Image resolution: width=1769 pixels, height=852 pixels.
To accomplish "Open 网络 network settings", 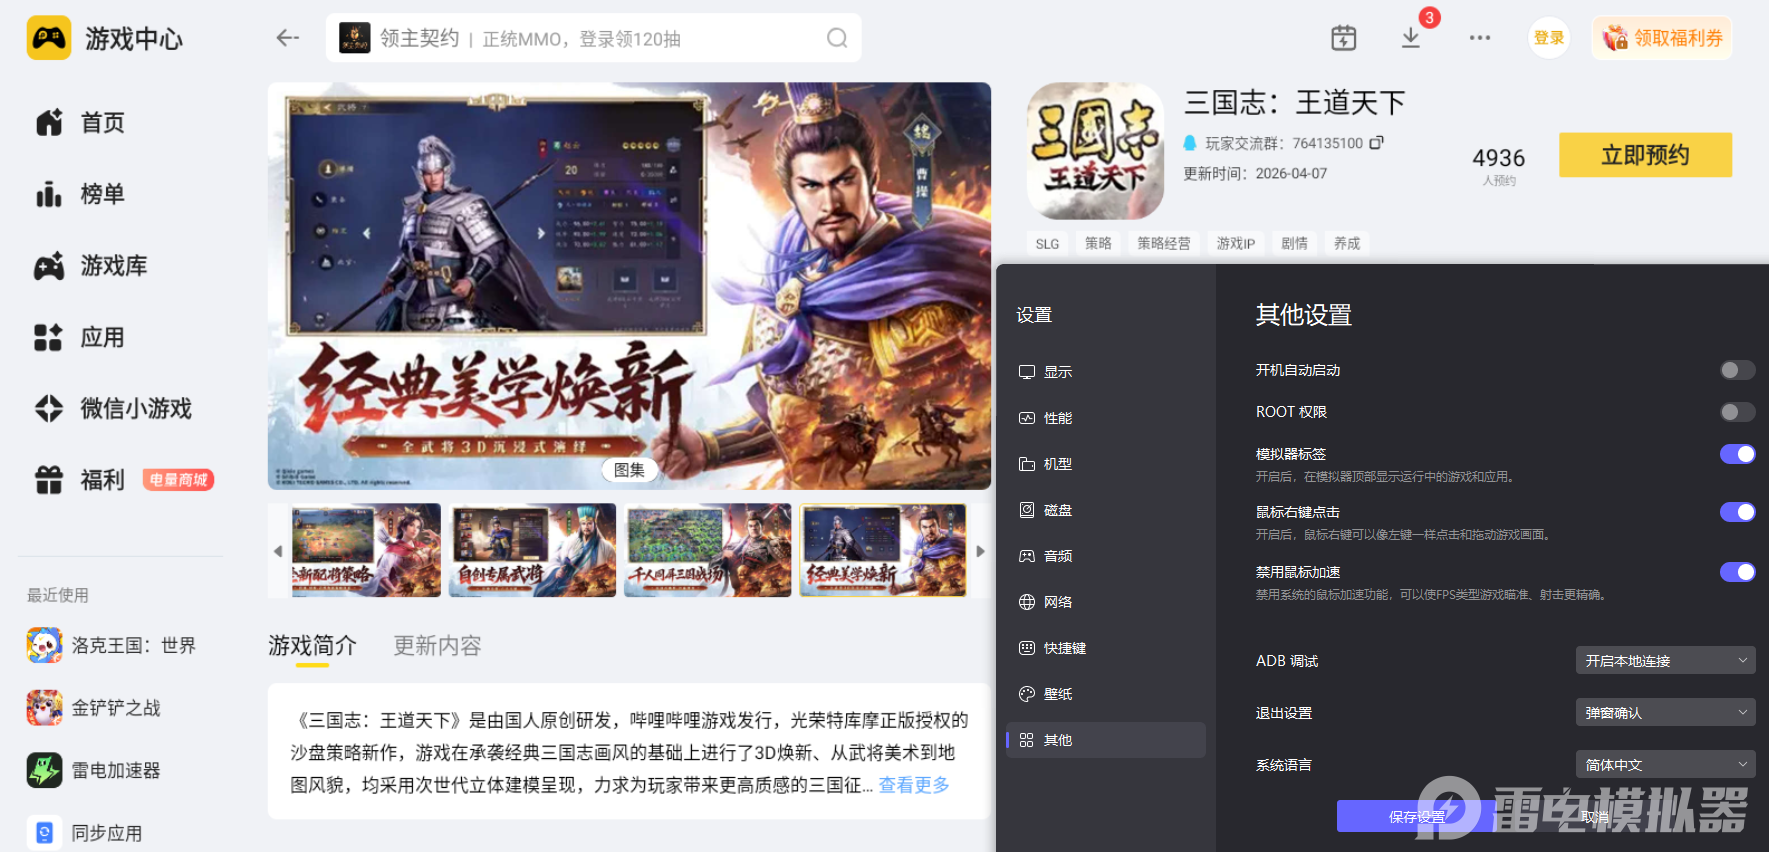I will [x=1106, y=602].
